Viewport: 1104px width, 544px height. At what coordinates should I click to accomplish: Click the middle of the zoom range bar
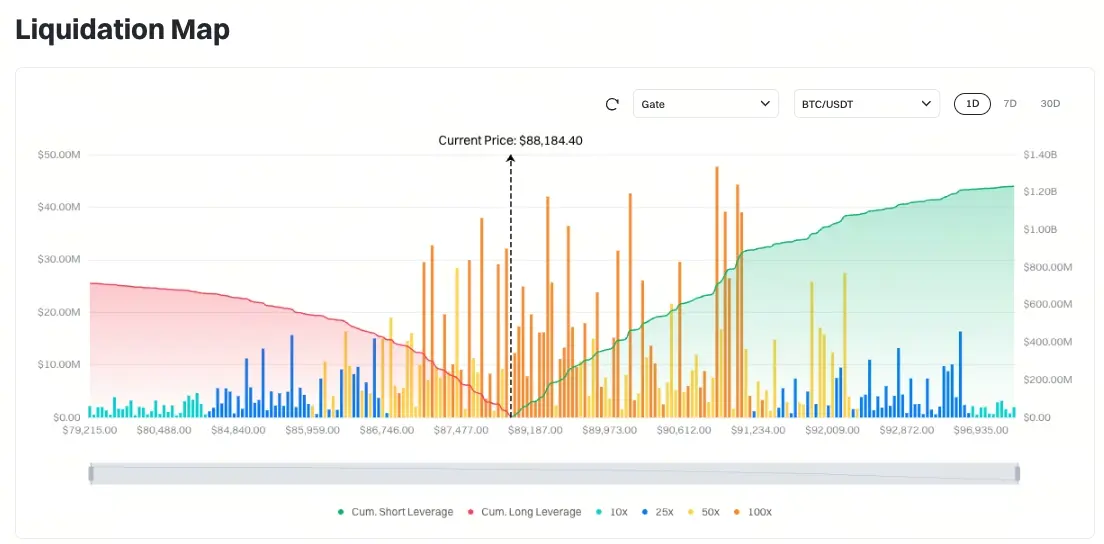click(x=554, y=474)
